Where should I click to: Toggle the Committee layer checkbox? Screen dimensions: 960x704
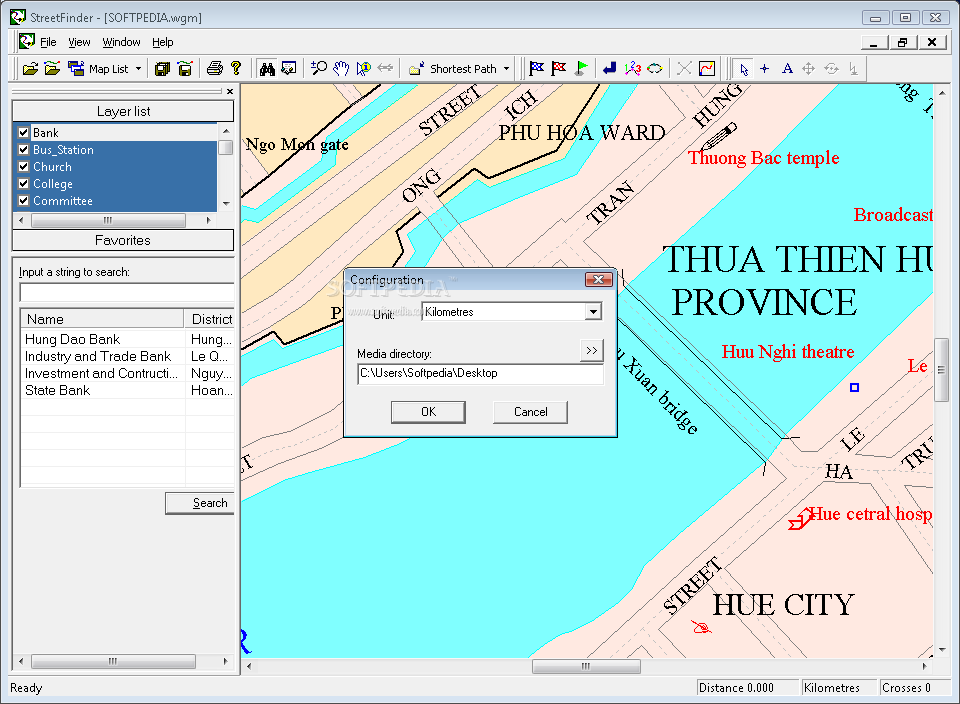point(23,200)
